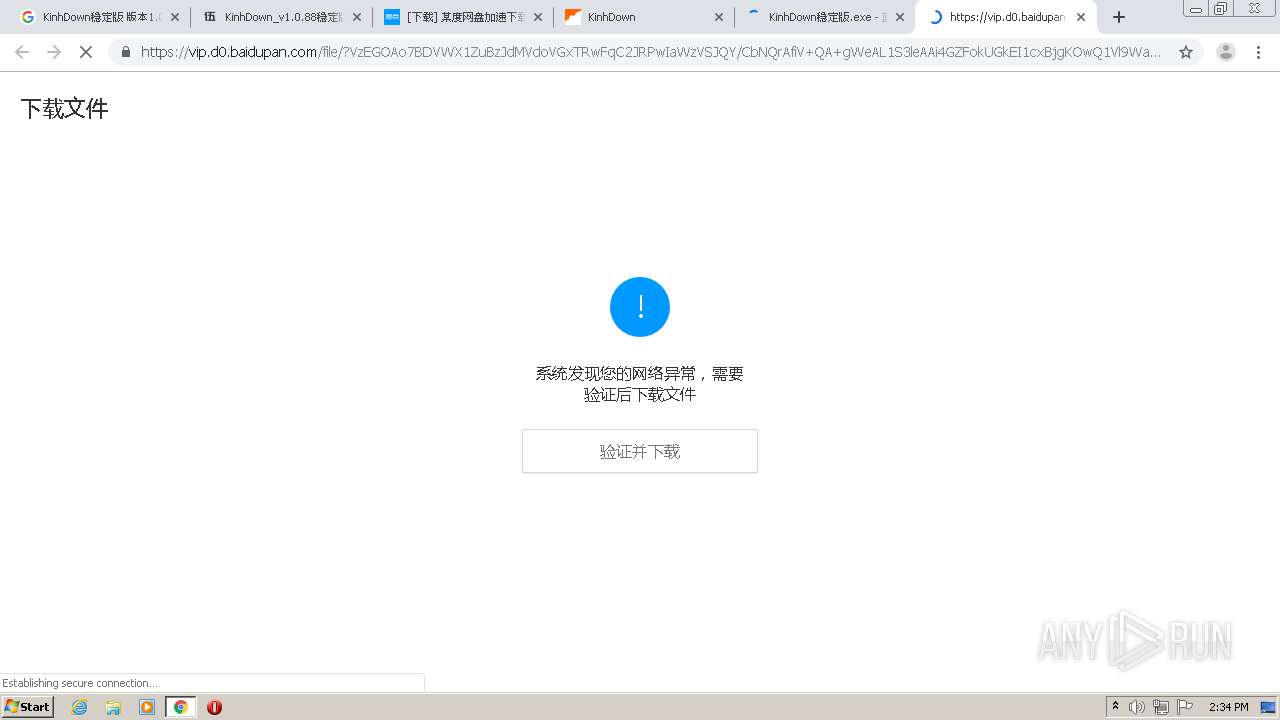Open a new browser tab
Viewport: 1280px width, 720px height.
click(1119, 17)
